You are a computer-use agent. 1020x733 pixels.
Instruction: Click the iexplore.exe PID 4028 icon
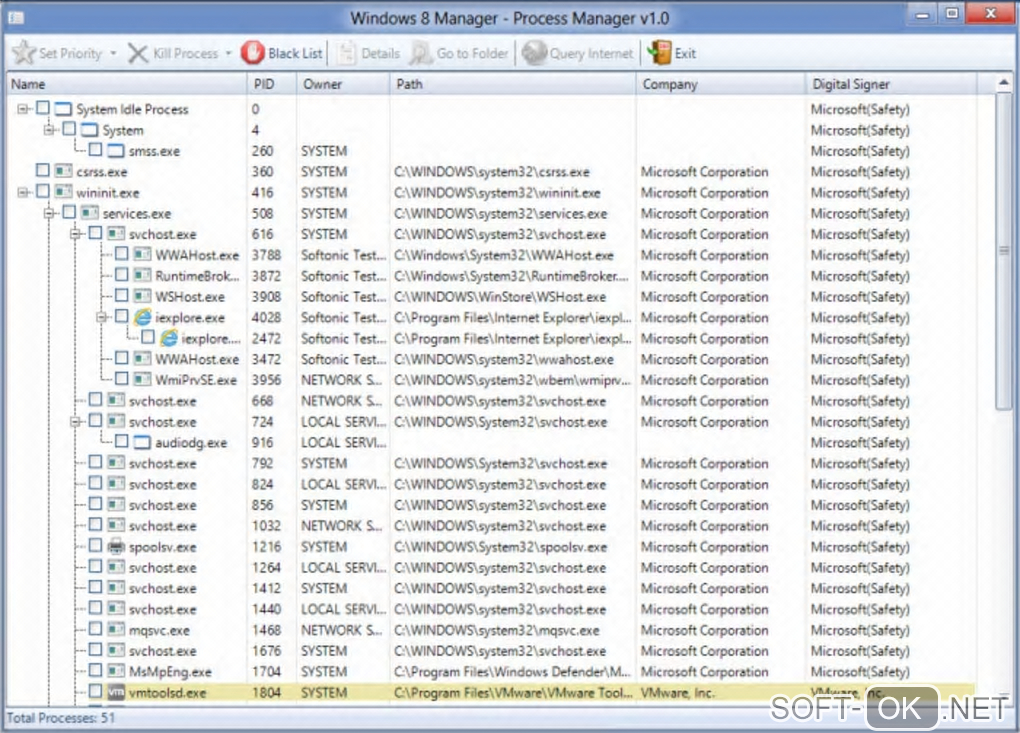tap(142, 317)
